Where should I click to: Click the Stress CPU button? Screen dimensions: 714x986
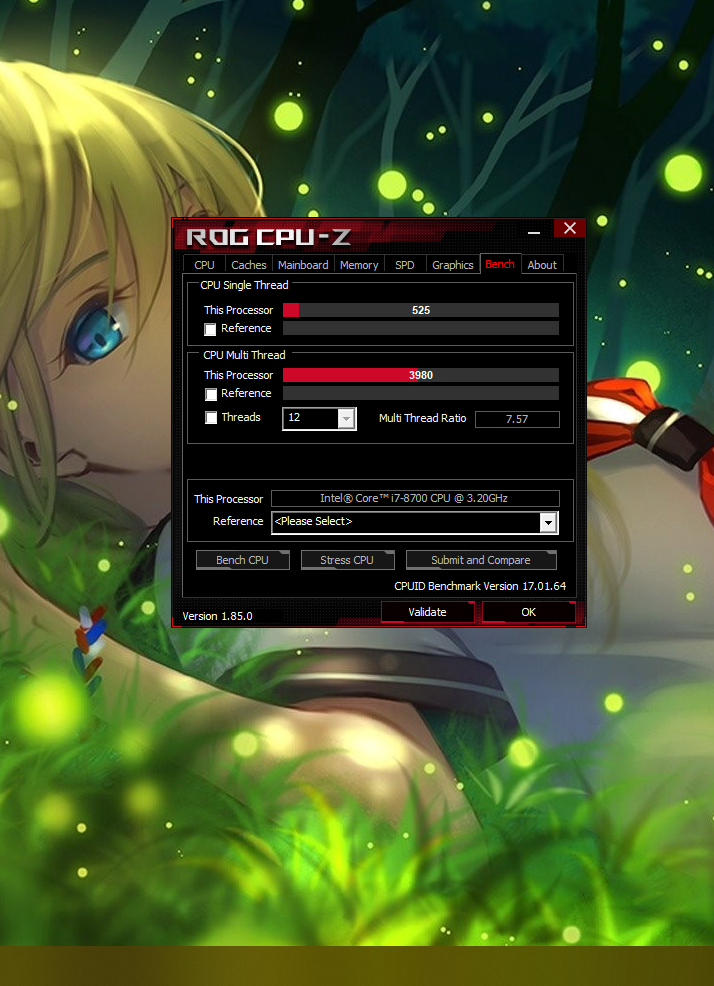(x=347, y=560)
